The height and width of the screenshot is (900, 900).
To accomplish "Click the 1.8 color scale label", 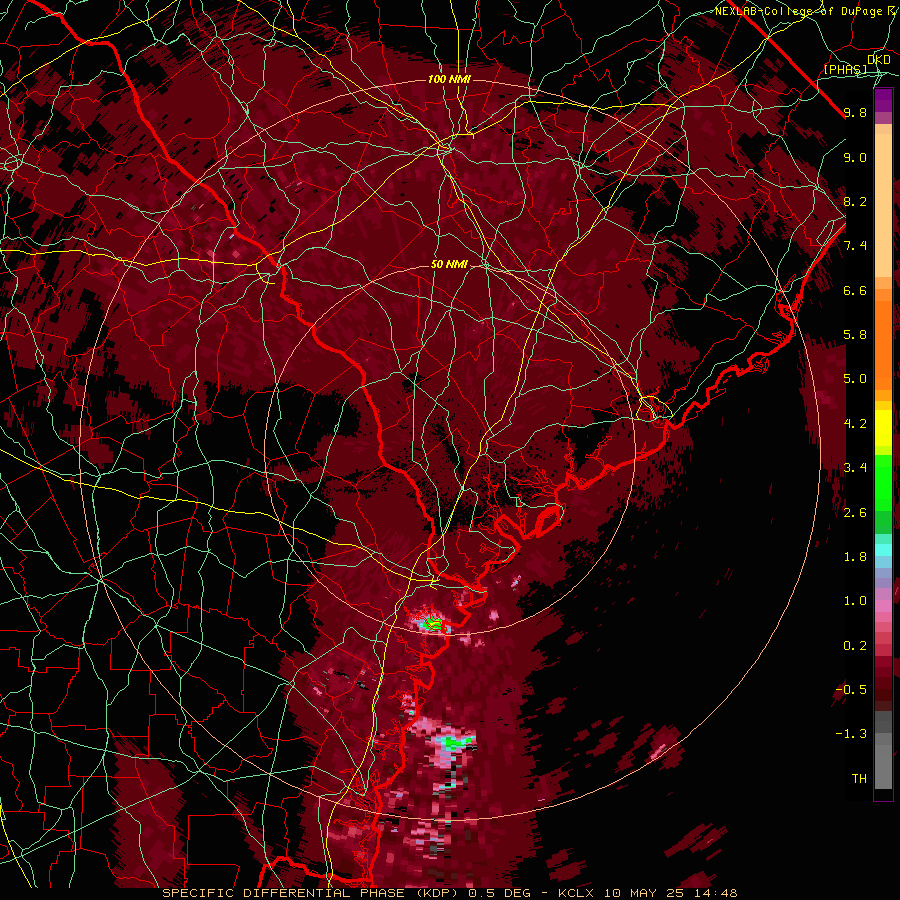I will point(855,557).
